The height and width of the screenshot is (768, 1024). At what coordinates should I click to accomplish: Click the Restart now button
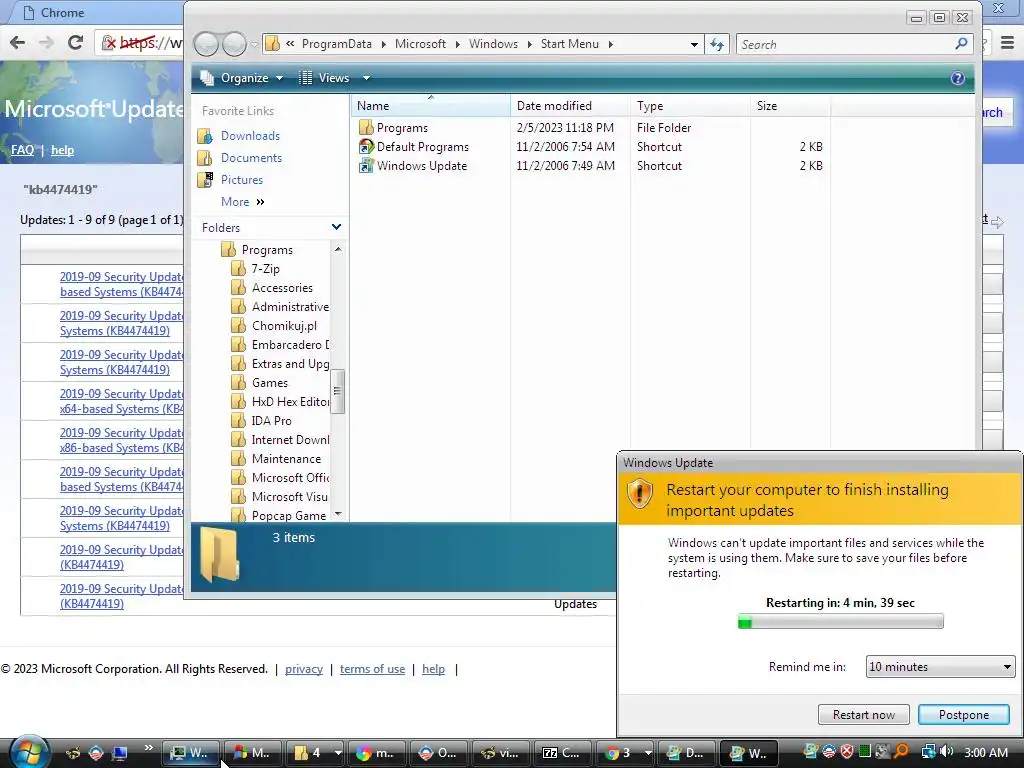(863, 715)
